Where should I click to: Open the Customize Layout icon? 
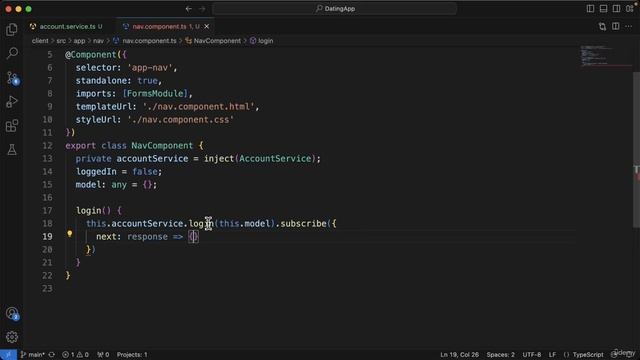[630, 9]
